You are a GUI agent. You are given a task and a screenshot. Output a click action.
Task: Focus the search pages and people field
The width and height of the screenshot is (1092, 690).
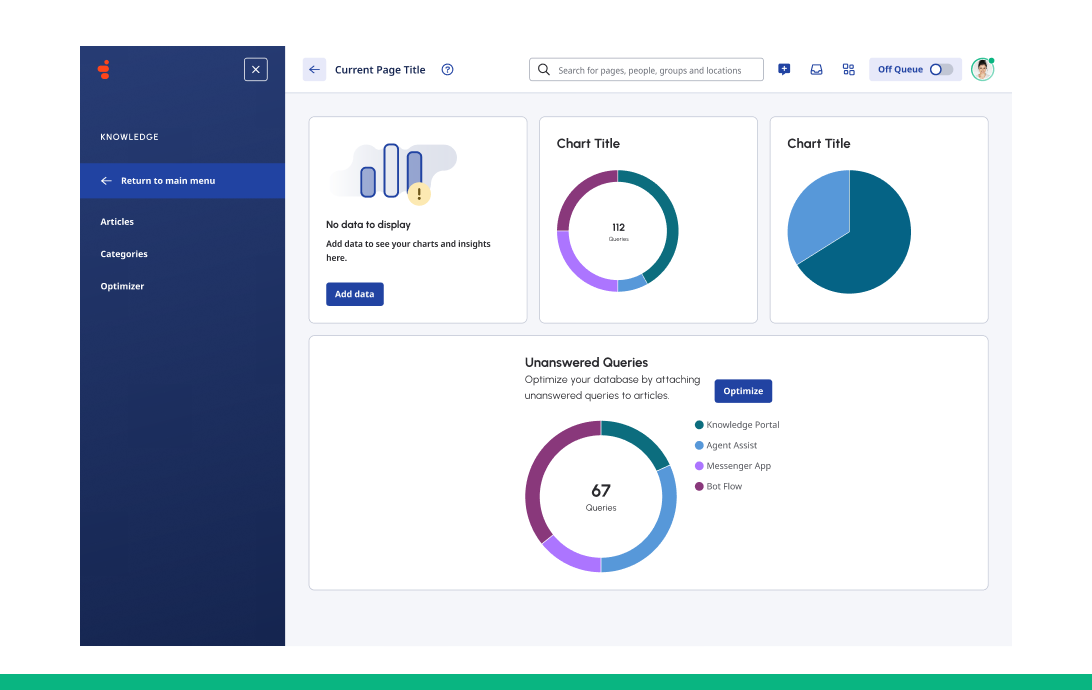655,70
